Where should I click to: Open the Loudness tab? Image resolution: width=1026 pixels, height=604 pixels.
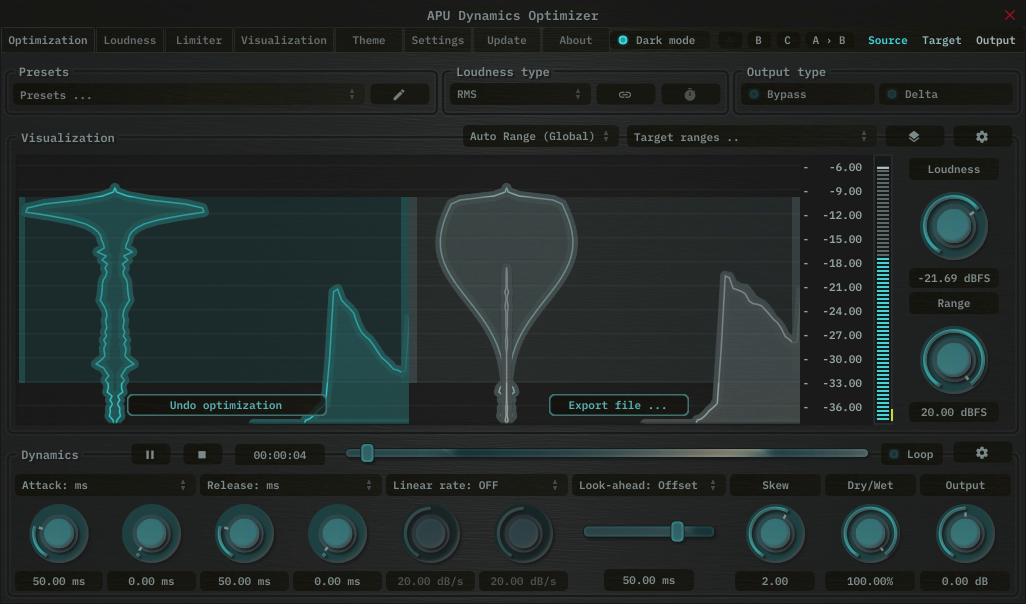[x=130, y=40]
